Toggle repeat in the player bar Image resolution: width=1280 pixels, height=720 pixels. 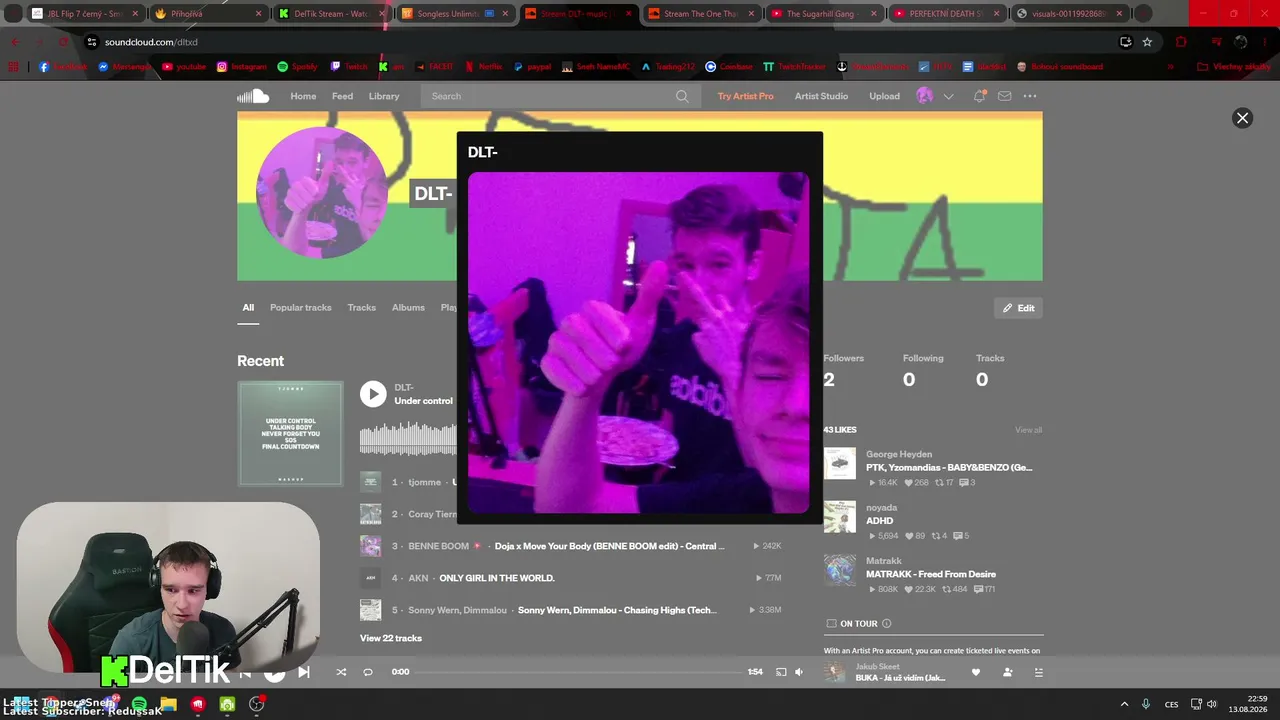coord(368,672)
